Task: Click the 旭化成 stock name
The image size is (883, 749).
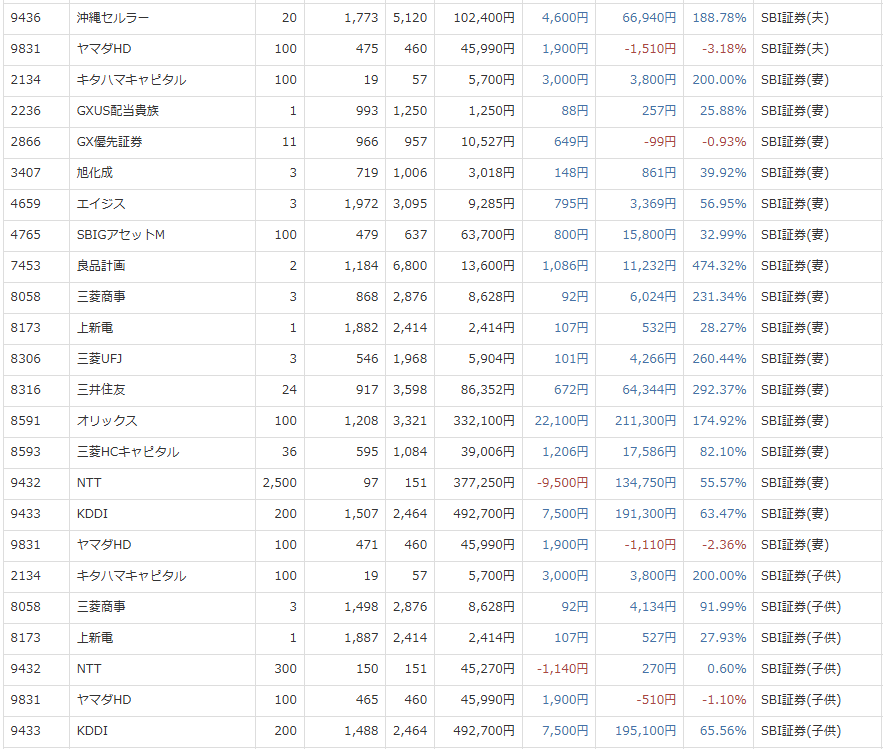Action: [95, 173]
